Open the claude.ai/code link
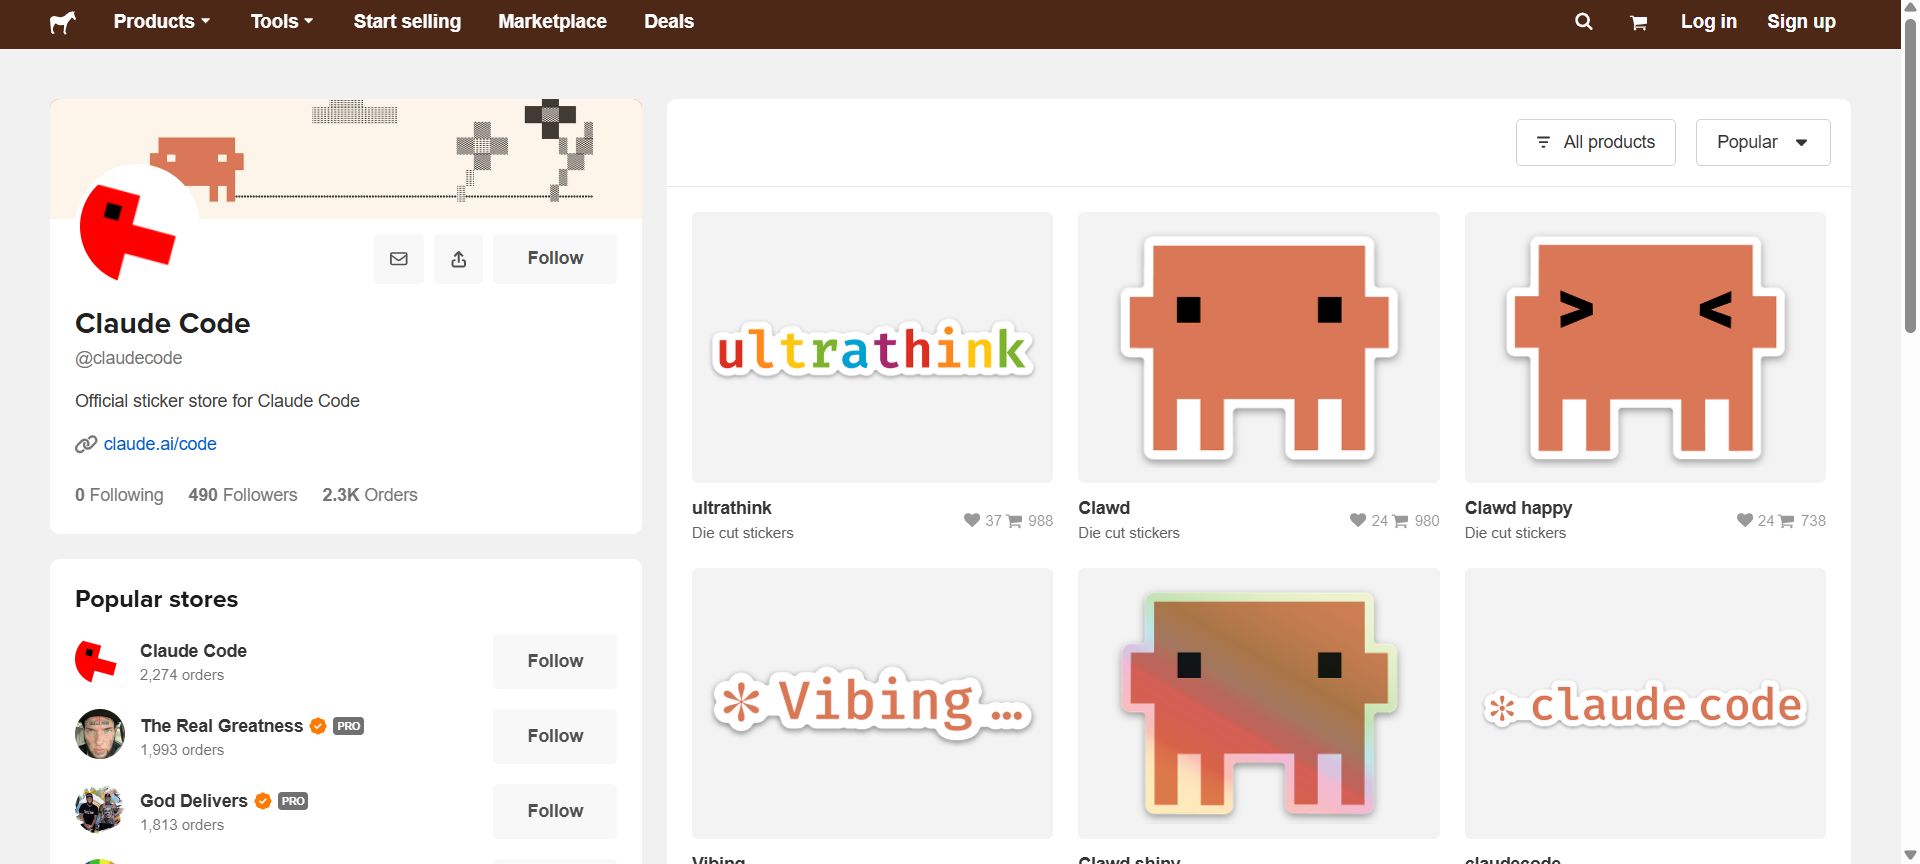 click(x=160, y=444)
